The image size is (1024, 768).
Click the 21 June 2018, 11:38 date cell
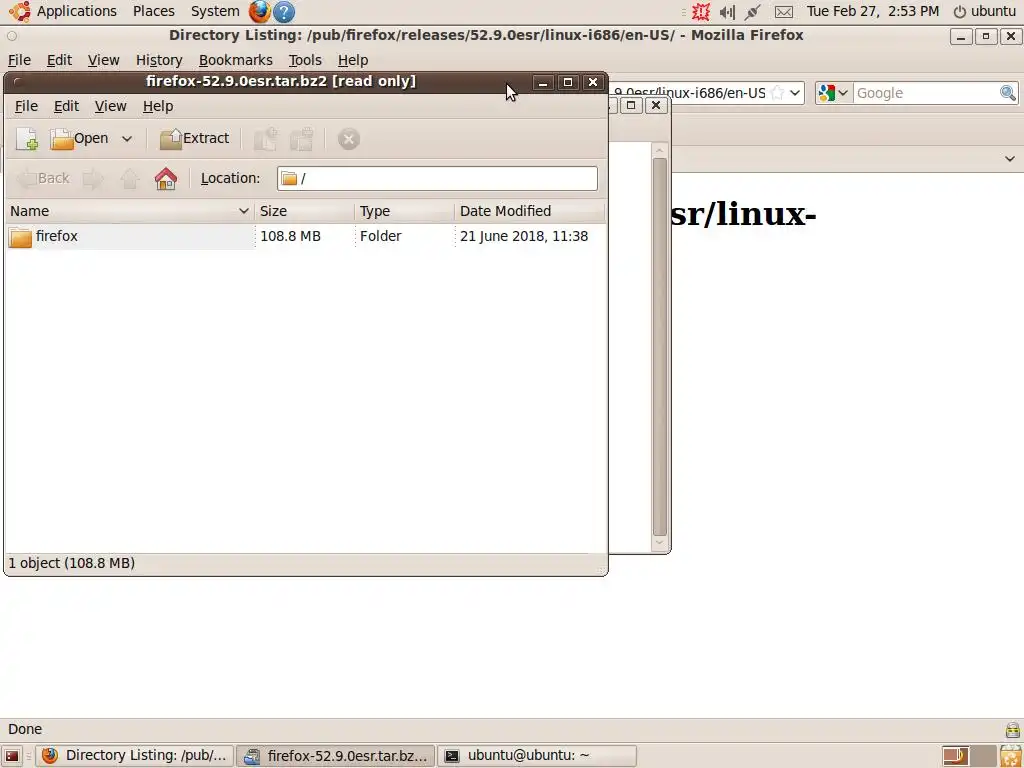(x=524, y=236)
